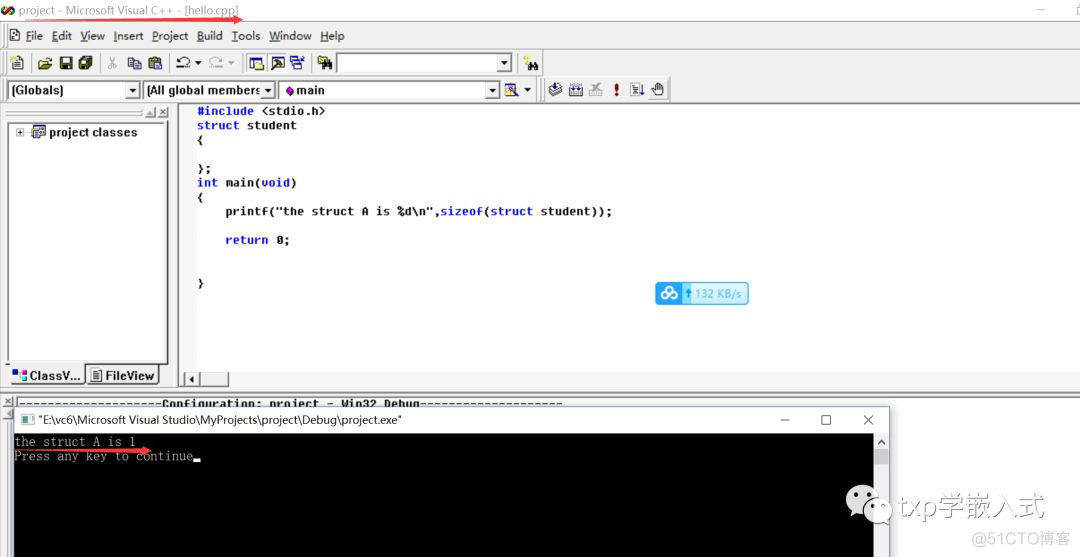Open the Window menu

(290, 36)
